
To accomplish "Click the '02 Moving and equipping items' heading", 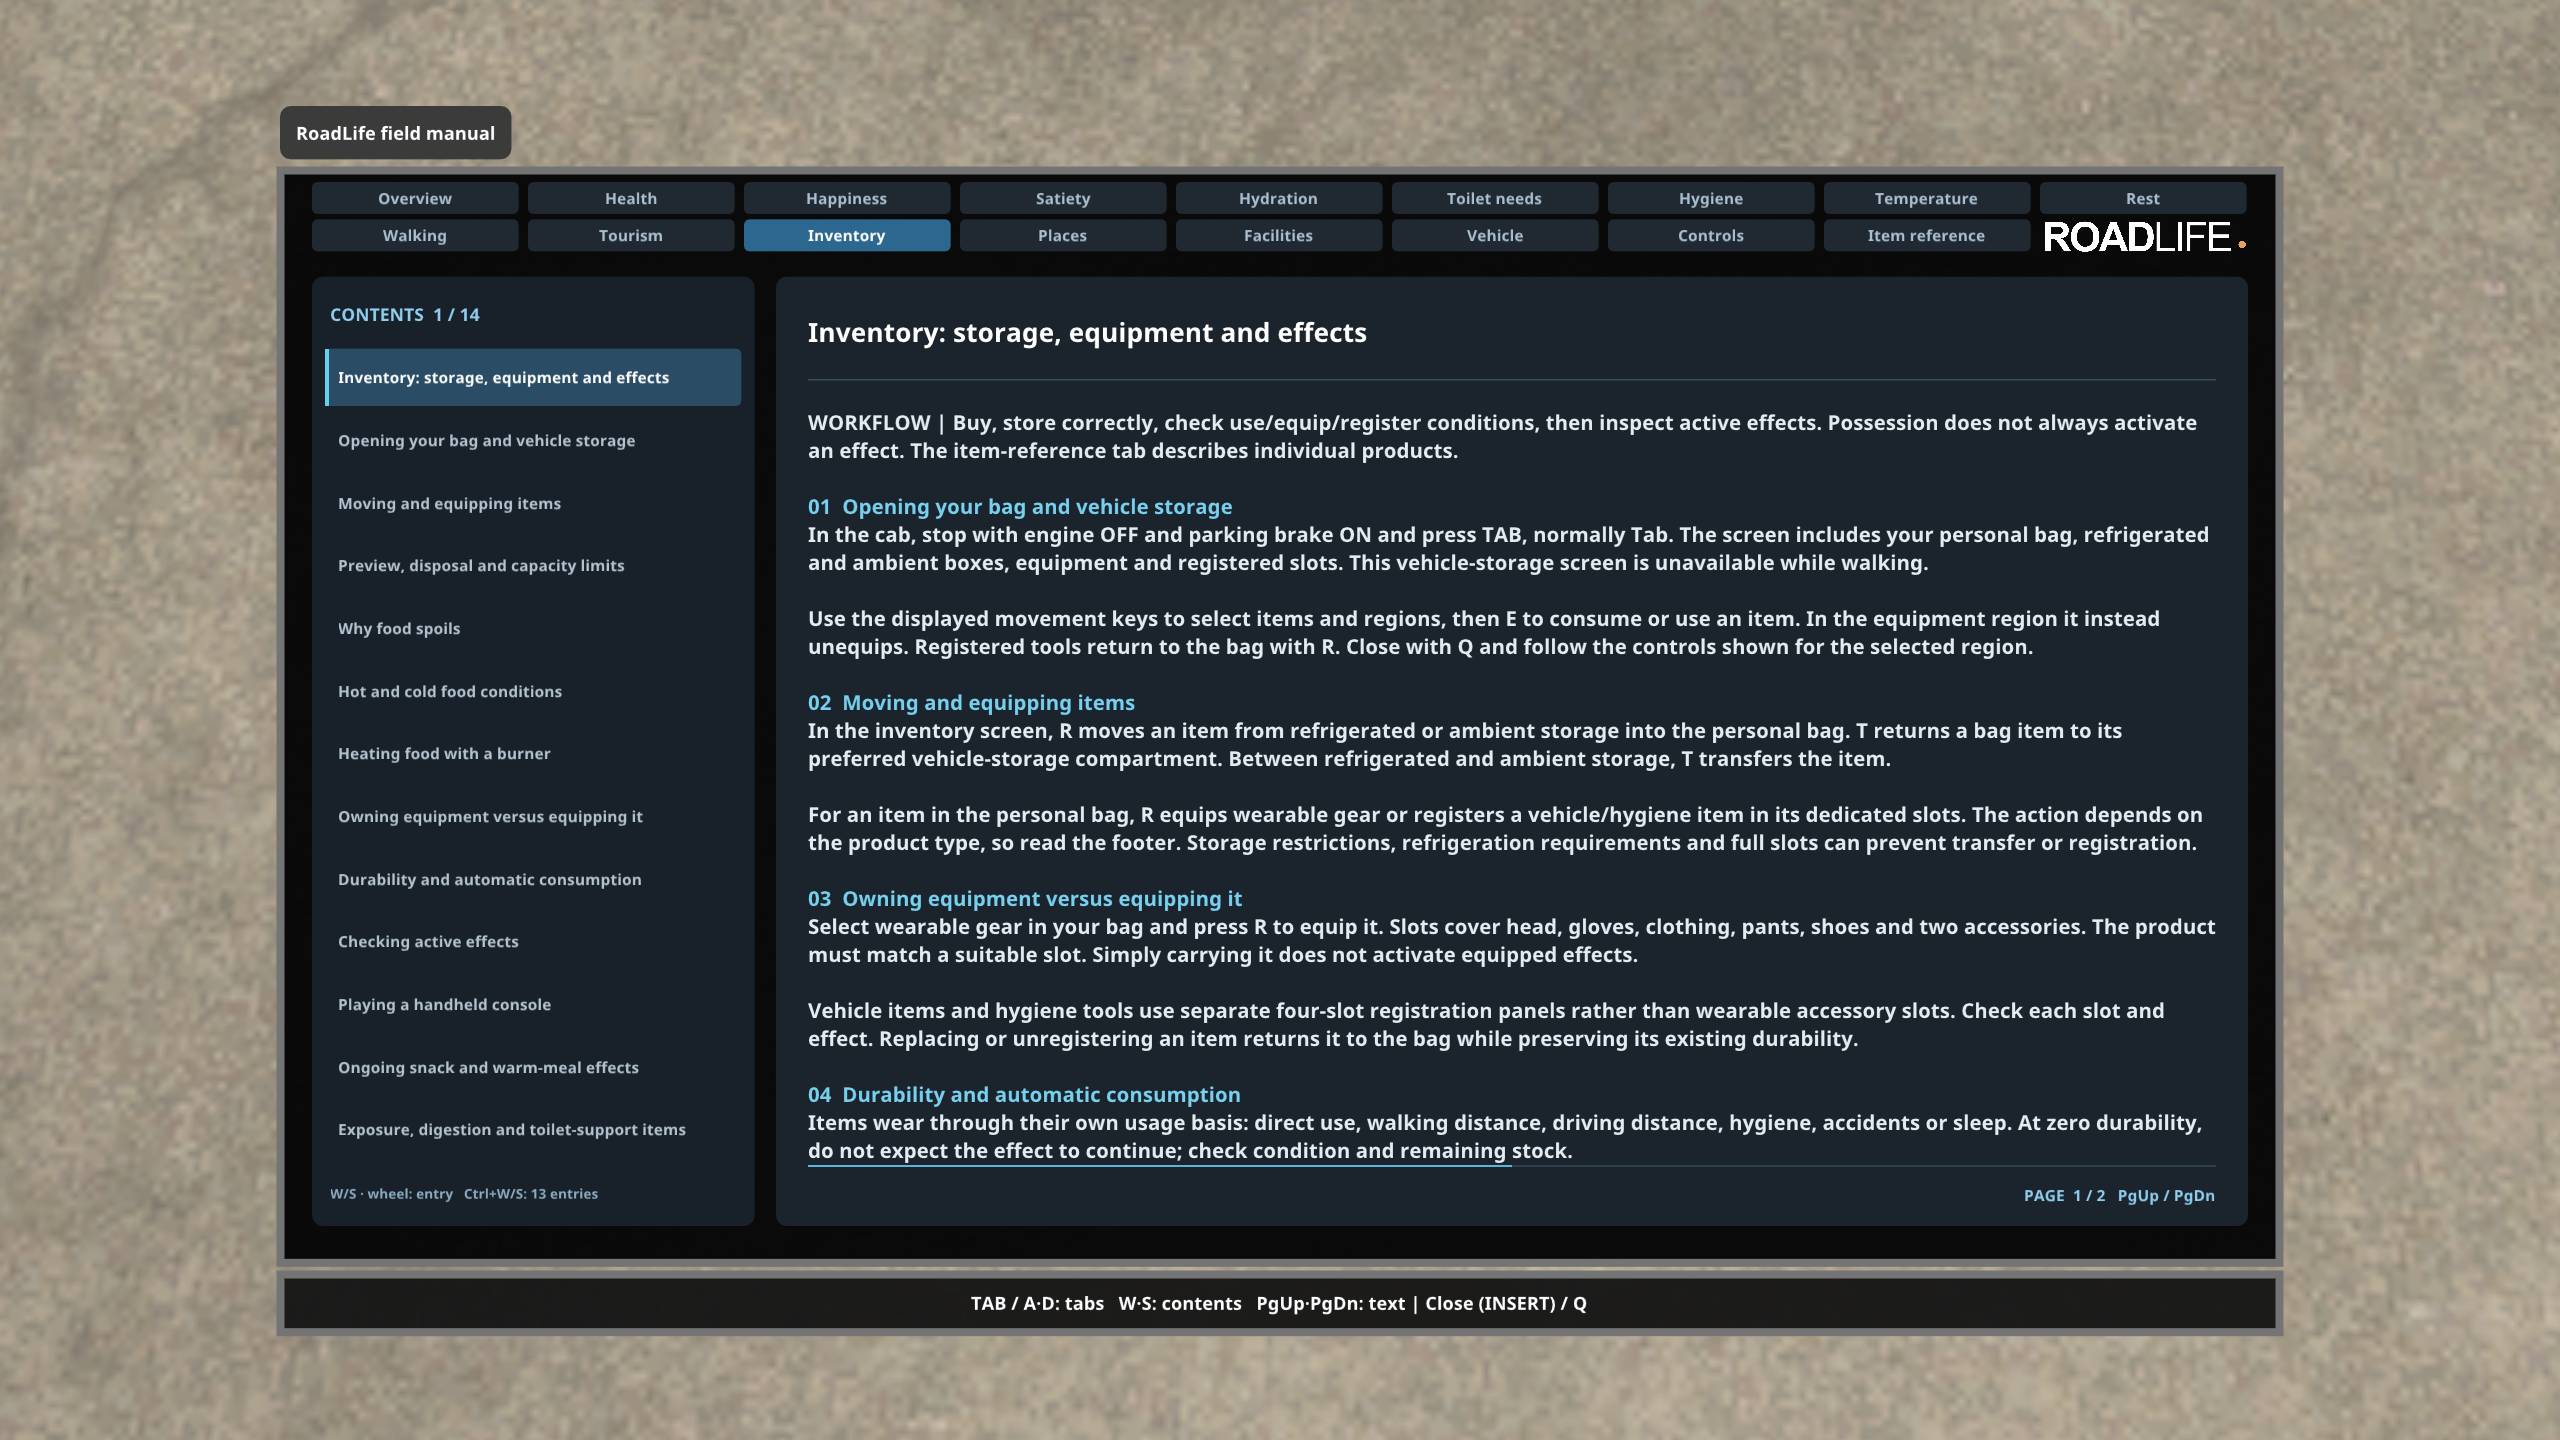I will [971, 703].
